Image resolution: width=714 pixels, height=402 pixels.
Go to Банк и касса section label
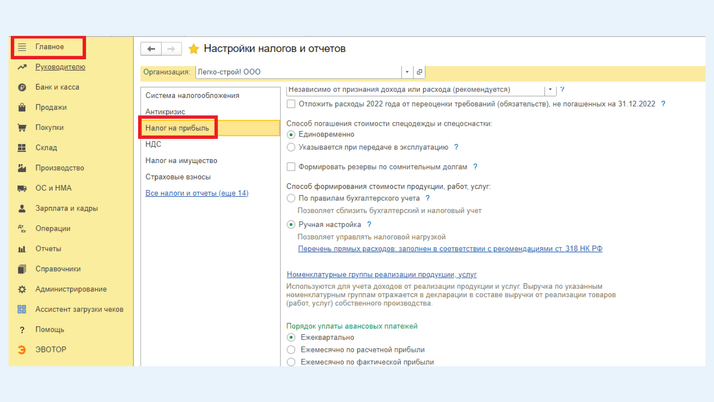[57, 87]
